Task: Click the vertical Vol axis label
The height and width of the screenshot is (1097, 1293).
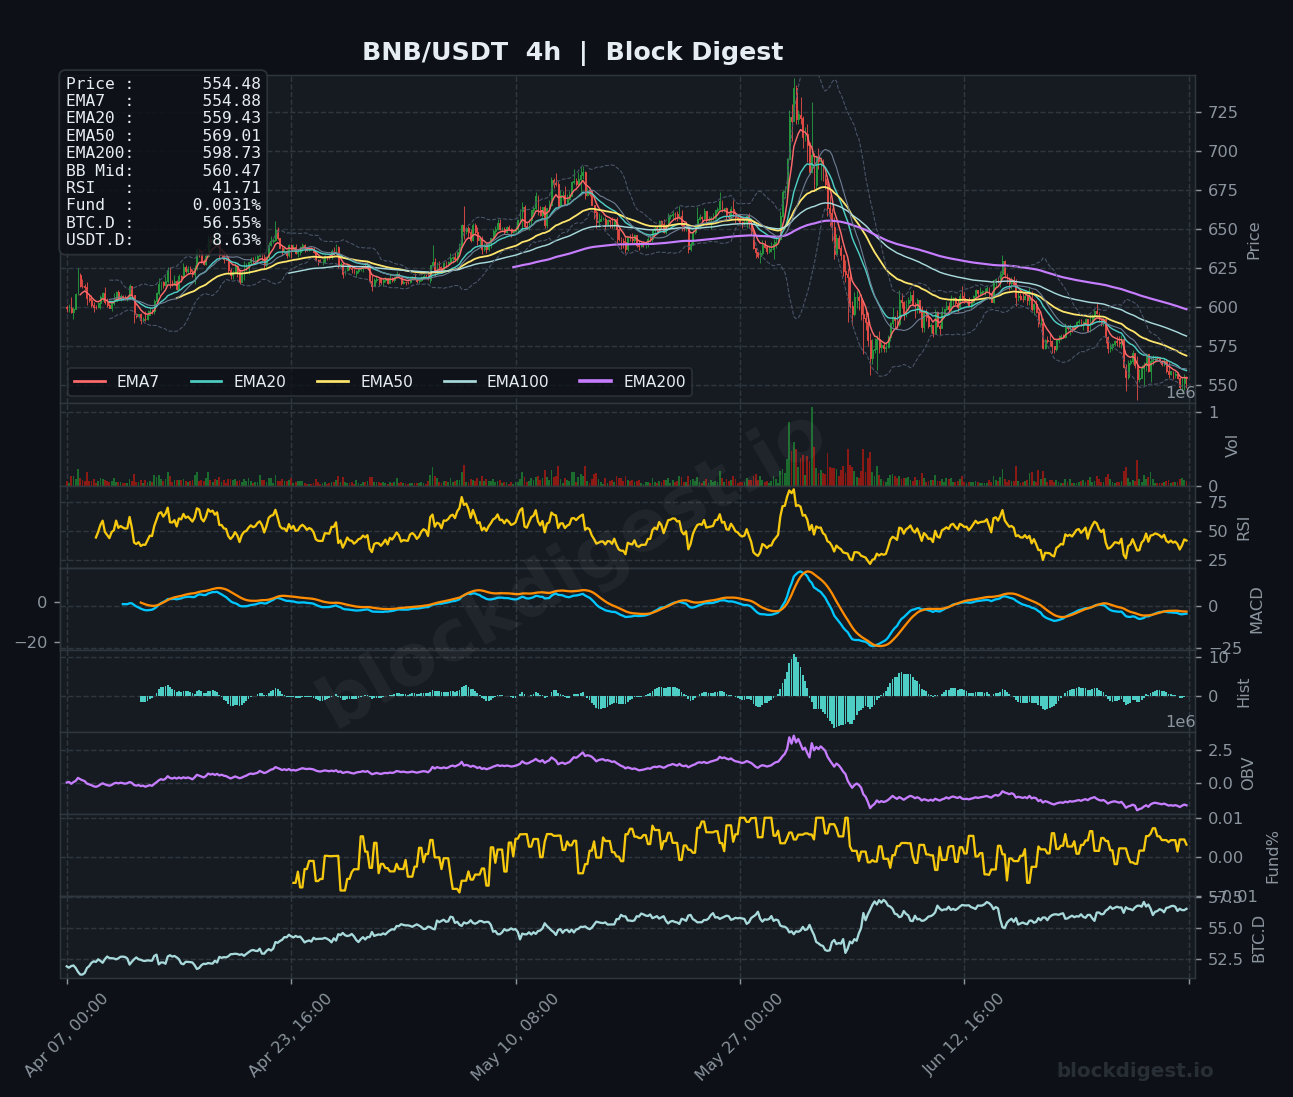Action: coord(1232,446)
